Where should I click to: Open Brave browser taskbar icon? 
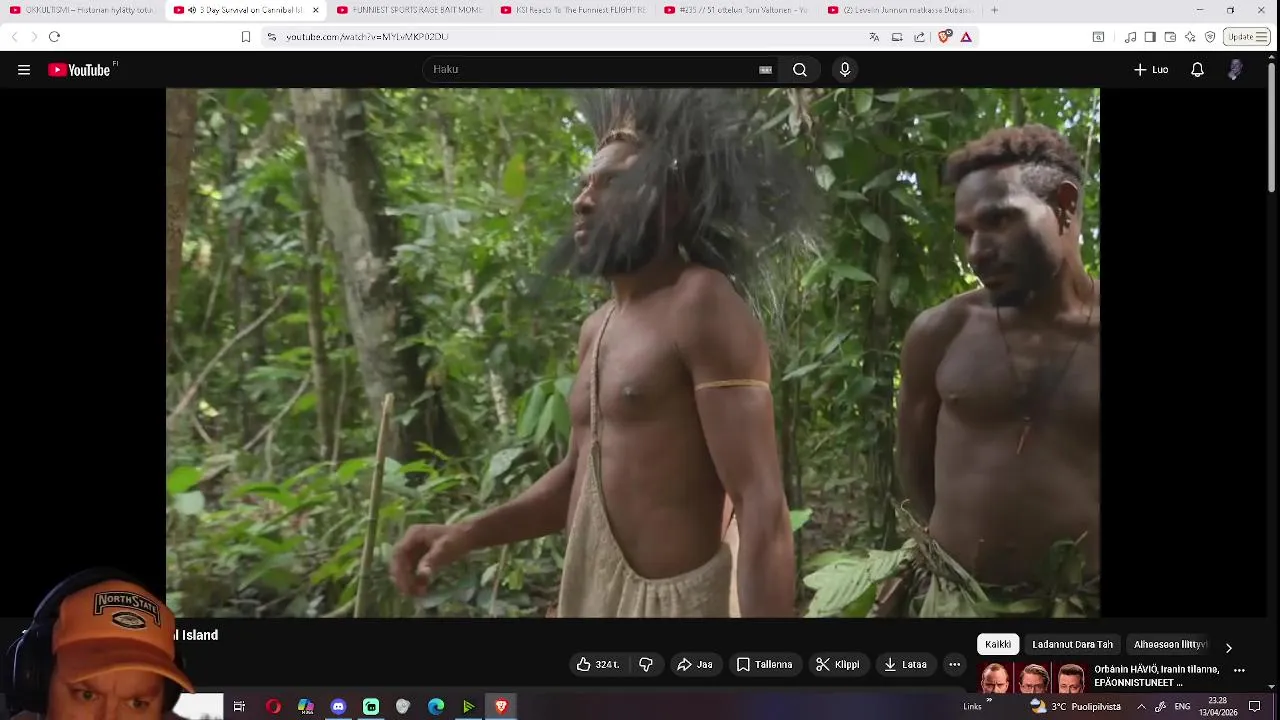(501, 707)
